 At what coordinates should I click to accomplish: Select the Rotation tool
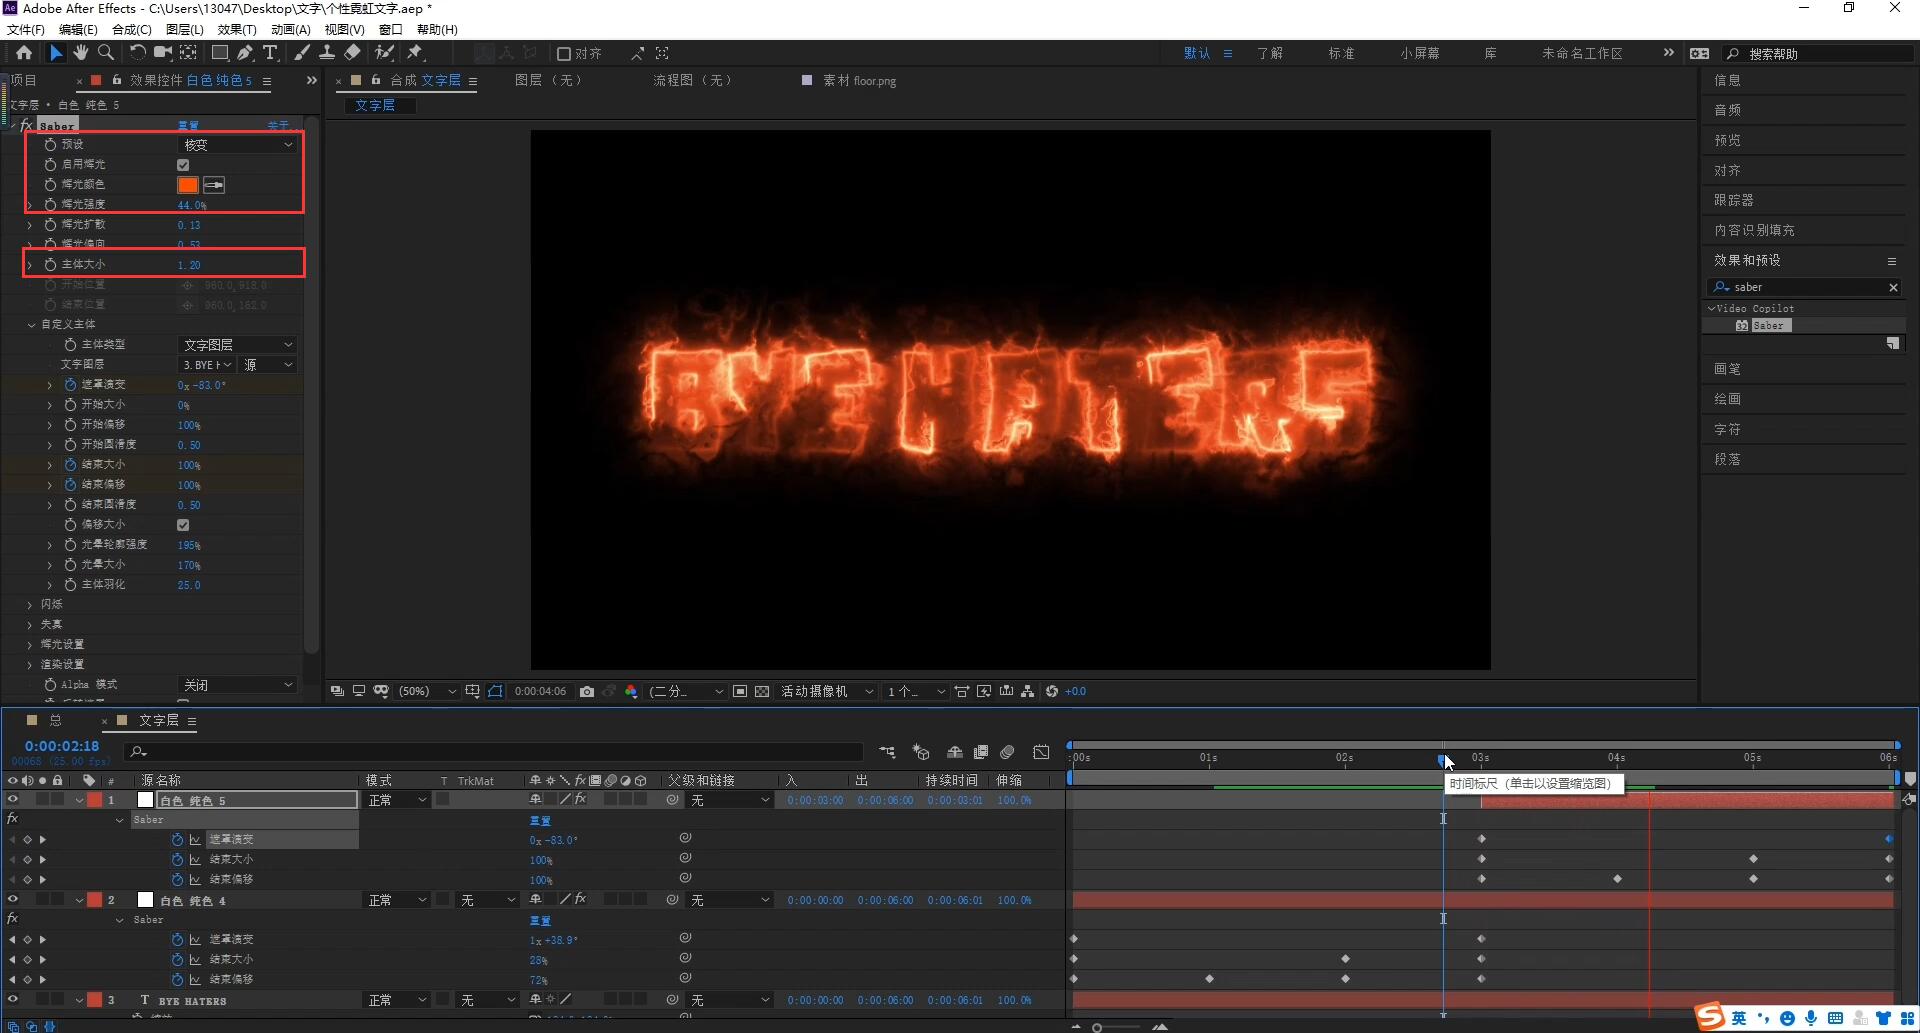(138, 53)
